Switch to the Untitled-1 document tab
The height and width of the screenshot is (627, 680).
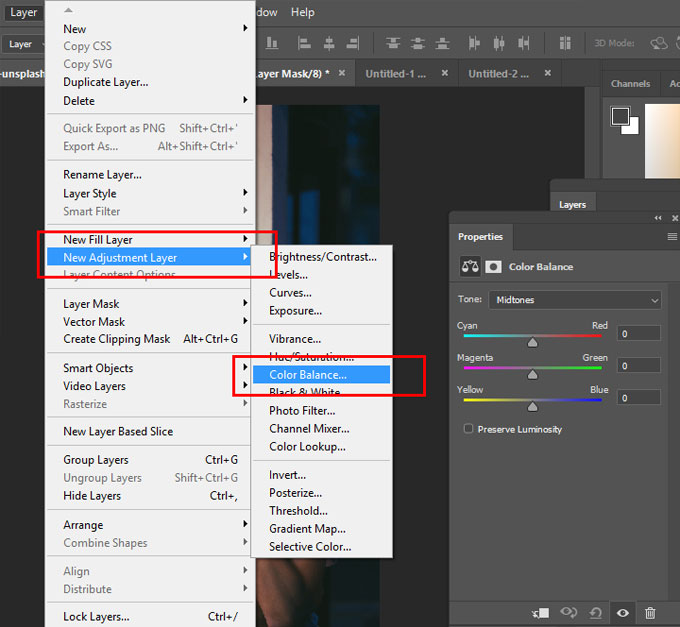pyautogui.click(x=398, y=74)
